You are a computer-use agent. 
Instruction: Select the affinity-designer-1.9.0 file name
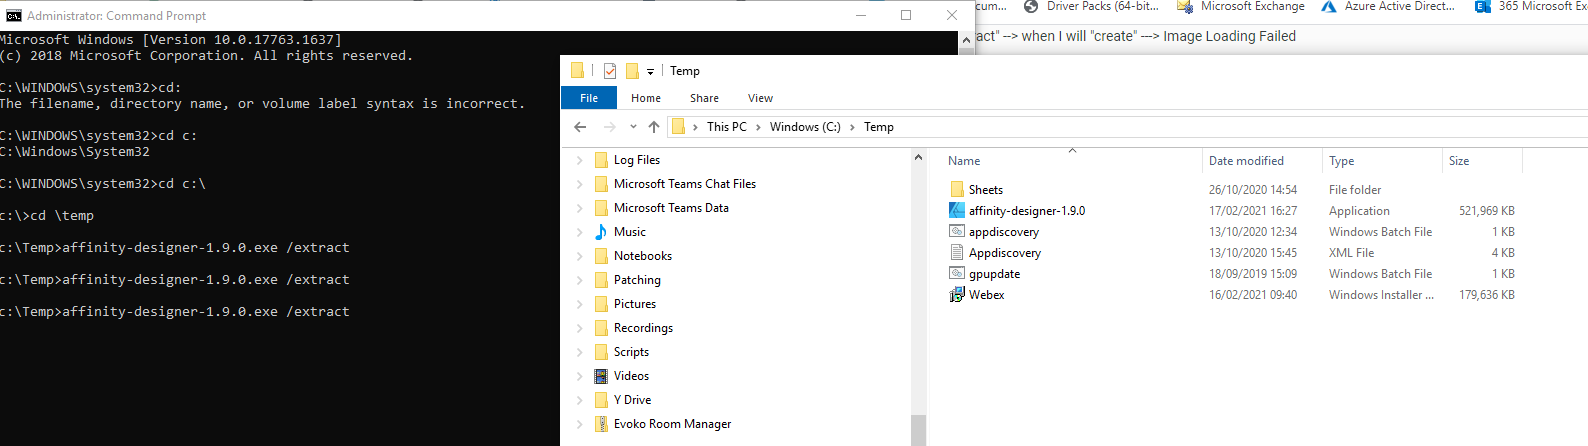pos(1027,211)
